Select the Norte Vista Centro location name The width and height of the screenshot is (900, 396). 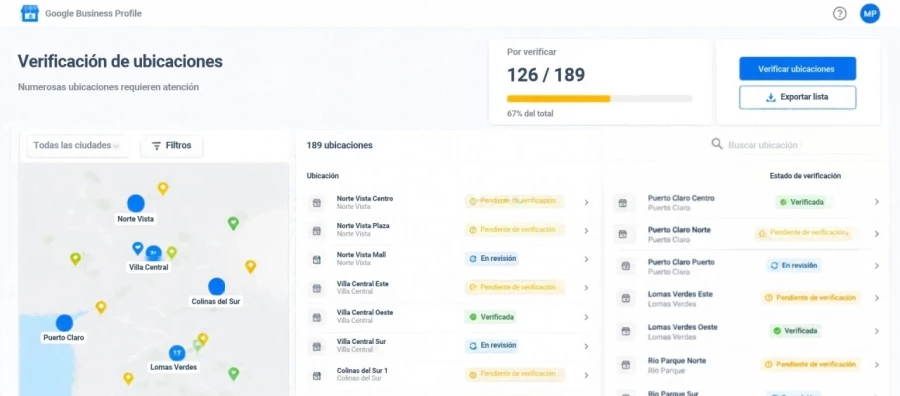click(364, 199)
